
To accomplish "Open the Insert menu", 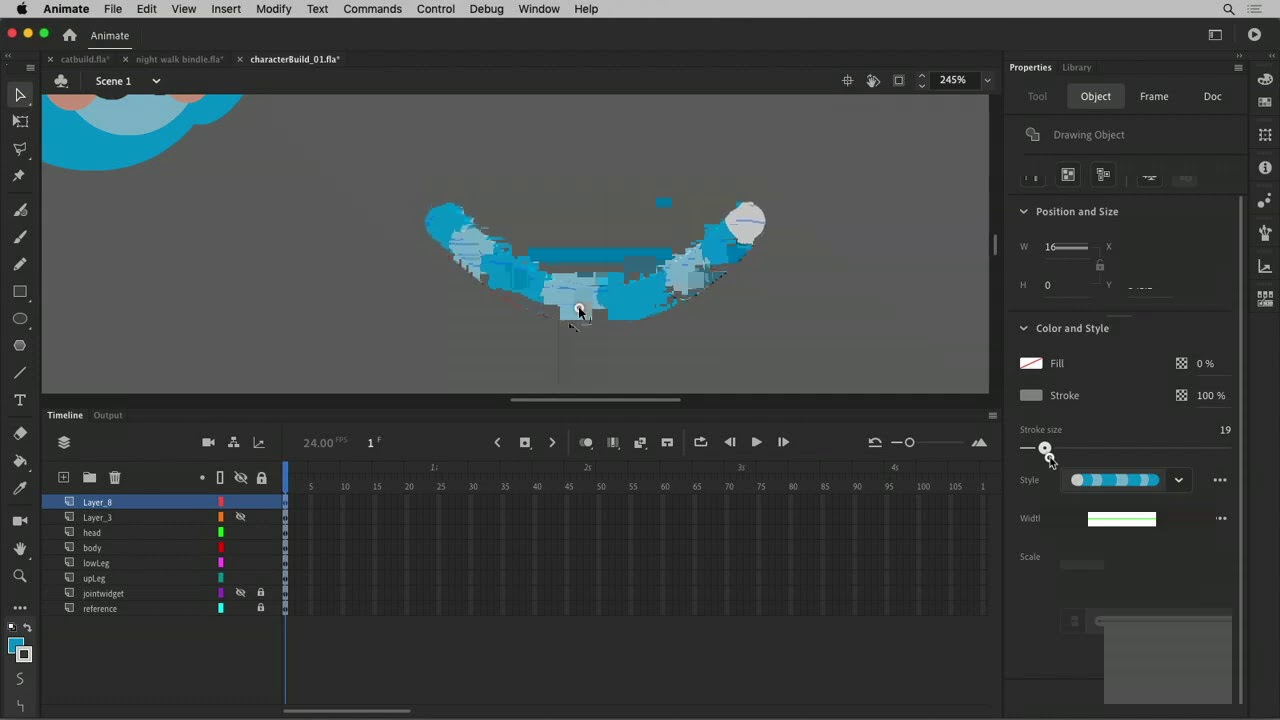I will click(226, 9).
